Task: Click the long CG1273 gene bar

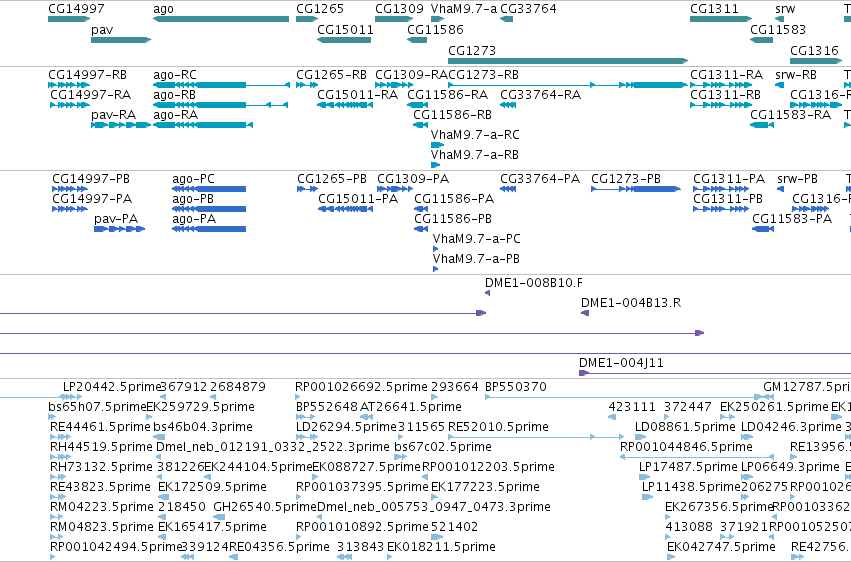Action: 568,61
